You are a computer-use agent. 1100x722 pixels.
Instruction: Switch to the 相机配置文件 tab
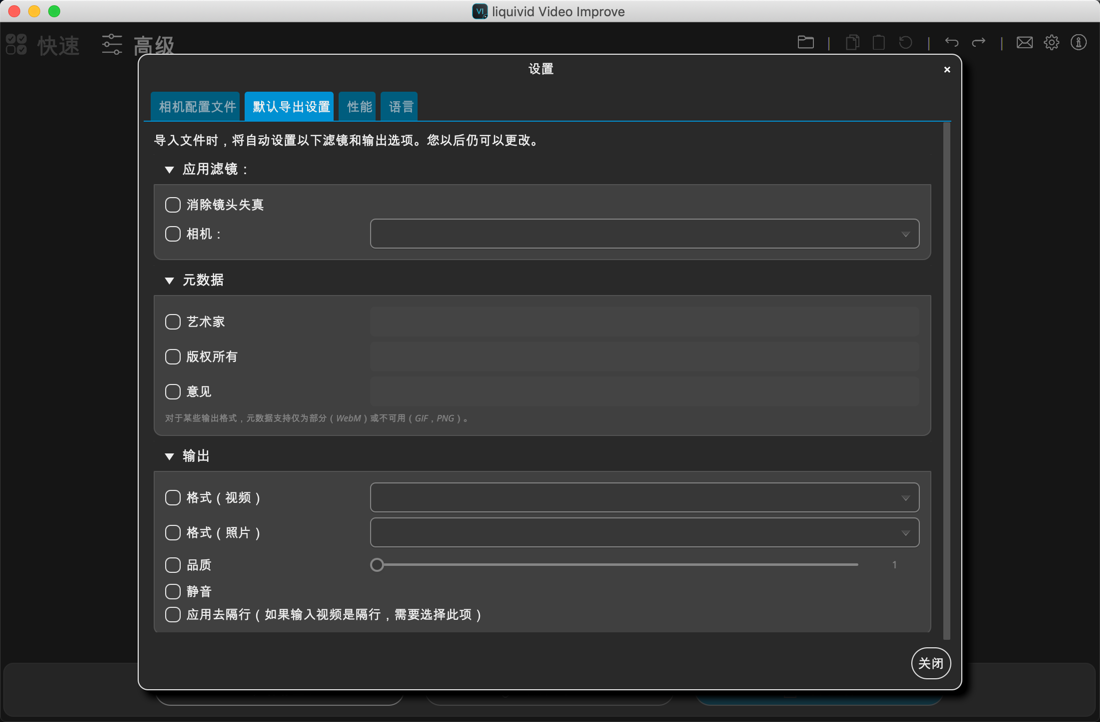pos(195,105)
